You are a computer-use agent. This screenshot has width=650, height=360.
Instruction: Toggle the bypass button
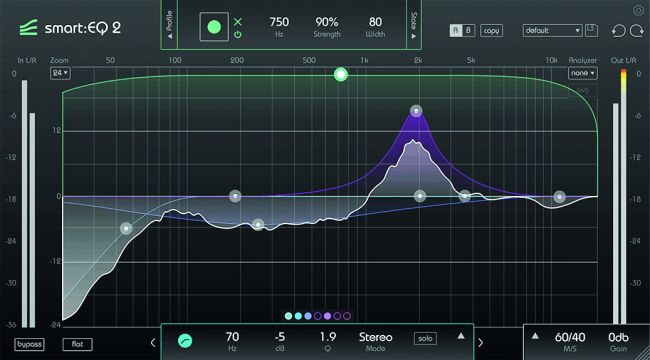29,344
